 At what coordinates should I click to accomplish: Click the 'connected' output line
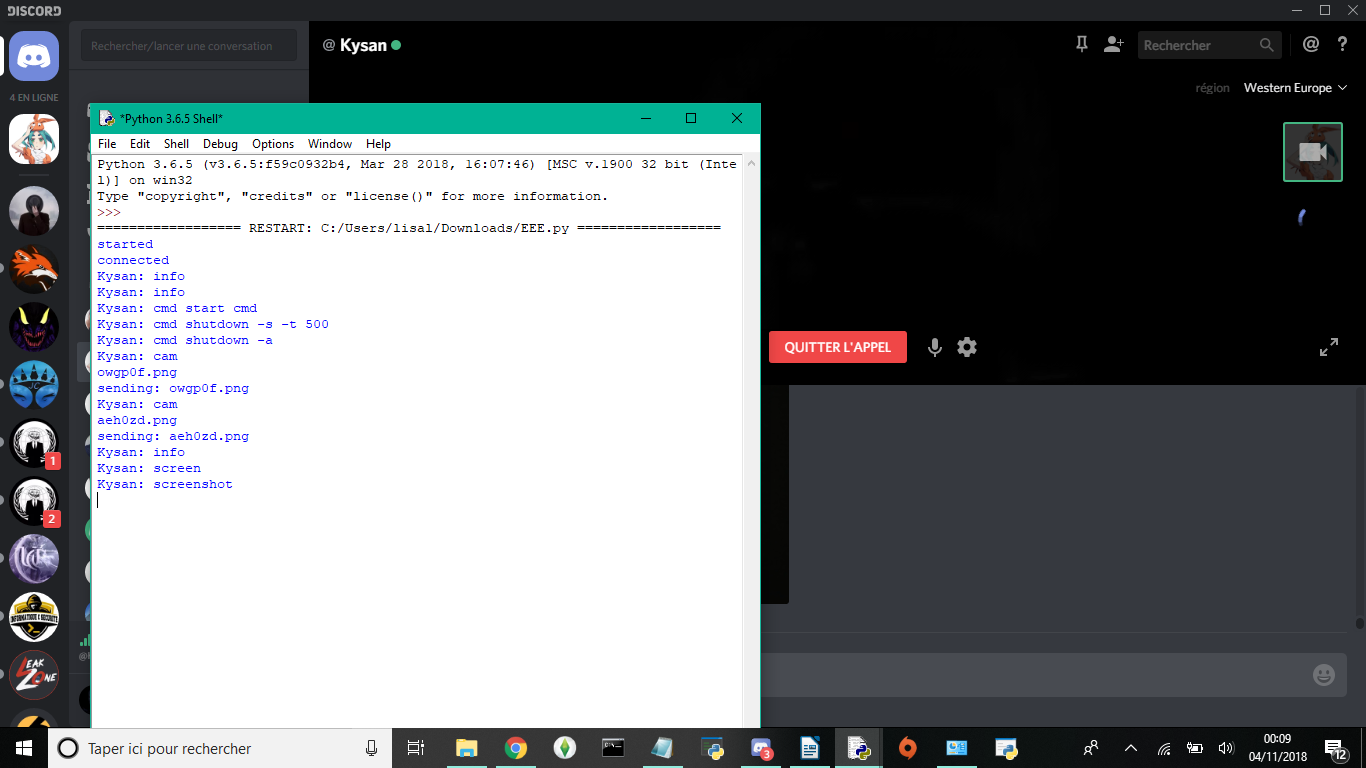(133, 260)
